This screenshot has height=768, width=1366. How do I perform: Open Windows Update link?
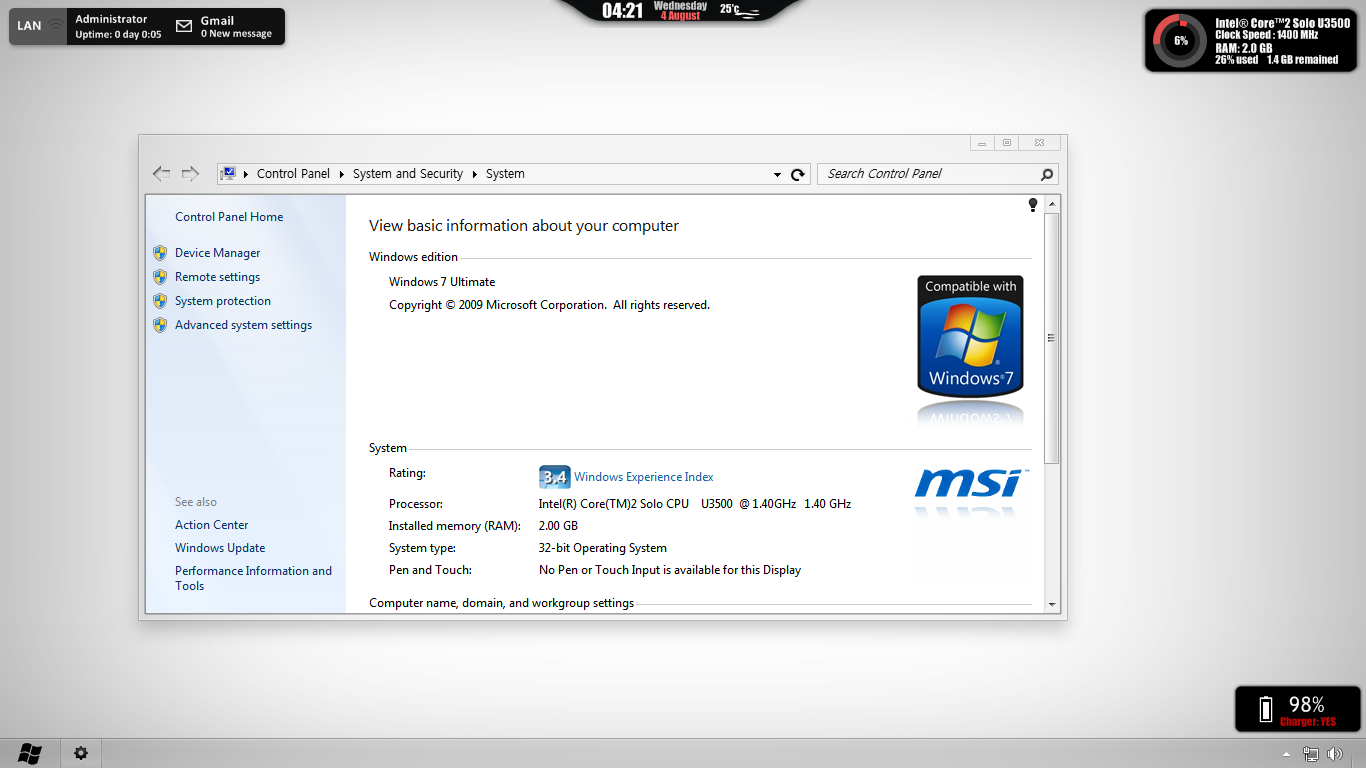click(220, 548)
